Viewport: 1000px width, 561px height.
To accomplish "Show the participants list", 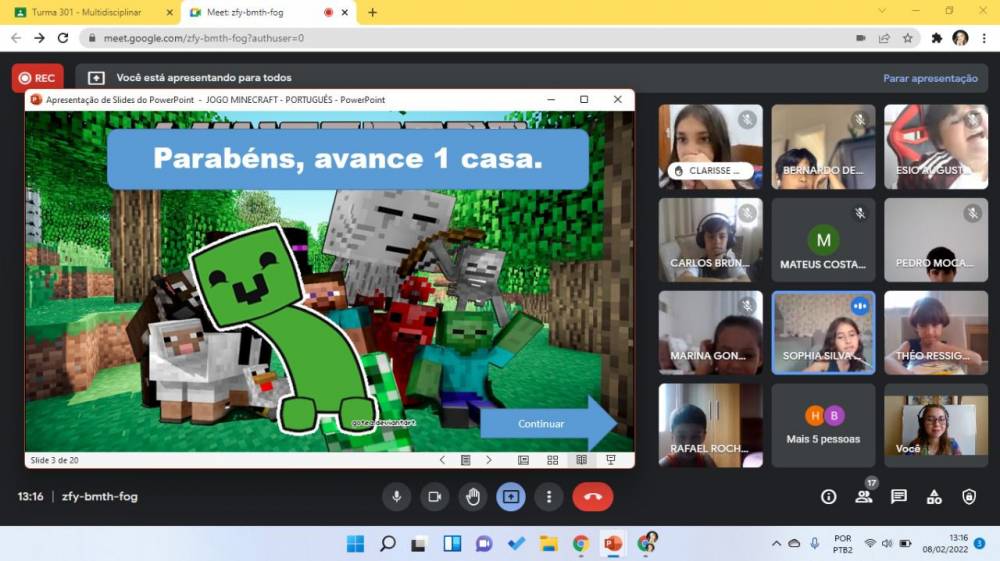I will coord(863,496).
